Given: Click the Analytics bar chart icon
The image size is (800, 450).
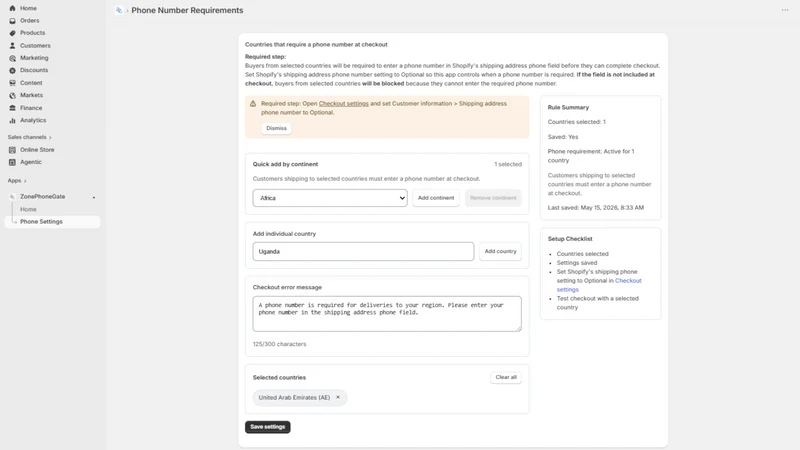Looking at the screenshot, I should [x=12, y=120].
